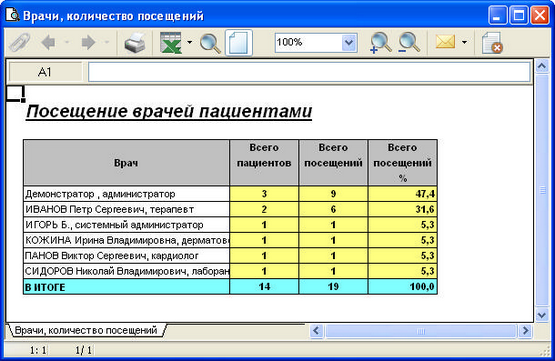Expand the Excel export options arrow
555x361 pixels.
[189, 42]
